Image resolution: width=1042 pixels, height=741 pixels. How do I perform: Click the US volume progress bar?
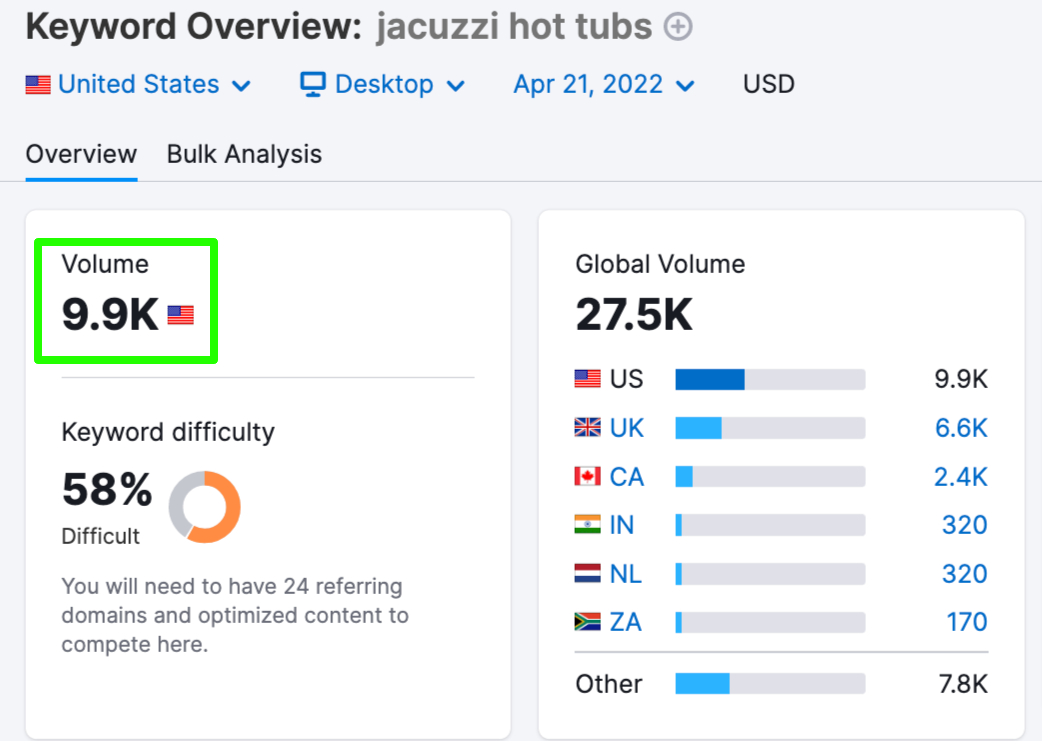tap(770, 379)
